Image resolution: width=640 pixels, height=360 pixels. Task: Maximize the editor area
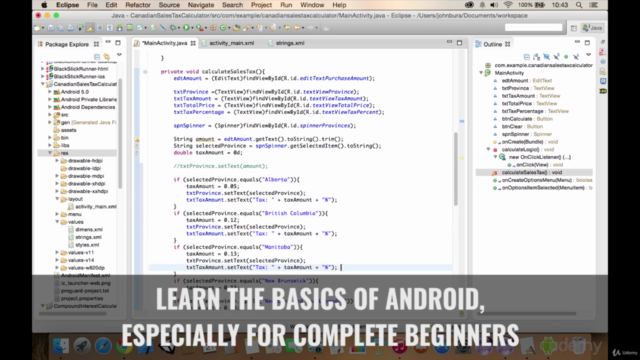460,42
